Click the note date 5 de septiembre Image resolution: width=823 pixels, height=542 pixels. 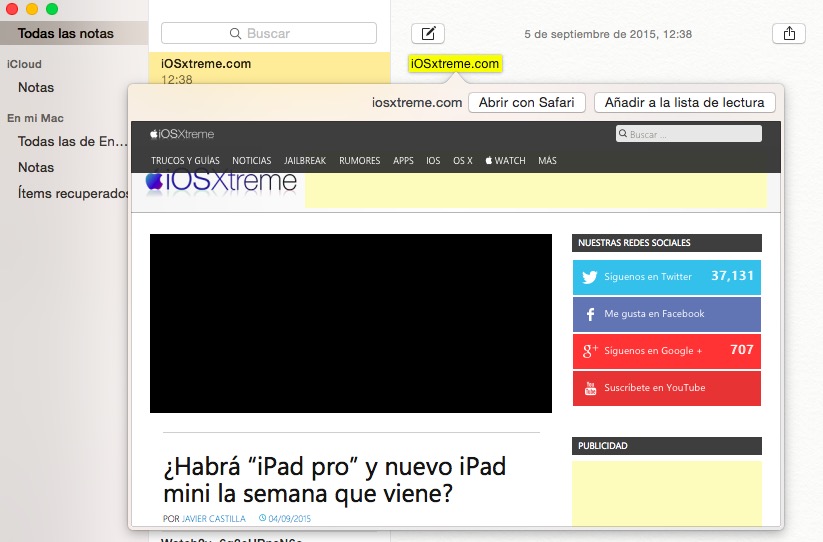click(608, 34)
